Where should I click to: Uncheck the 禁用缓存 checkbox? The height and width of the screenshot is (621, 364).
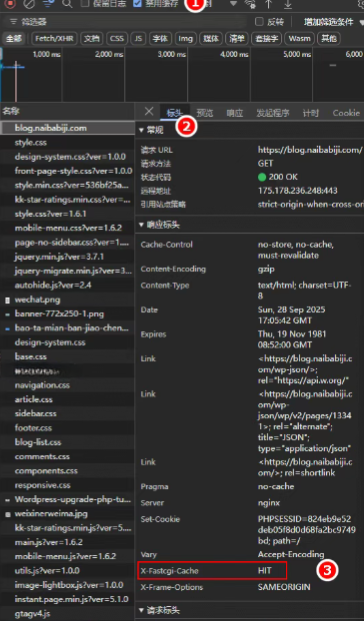[137, 4]
